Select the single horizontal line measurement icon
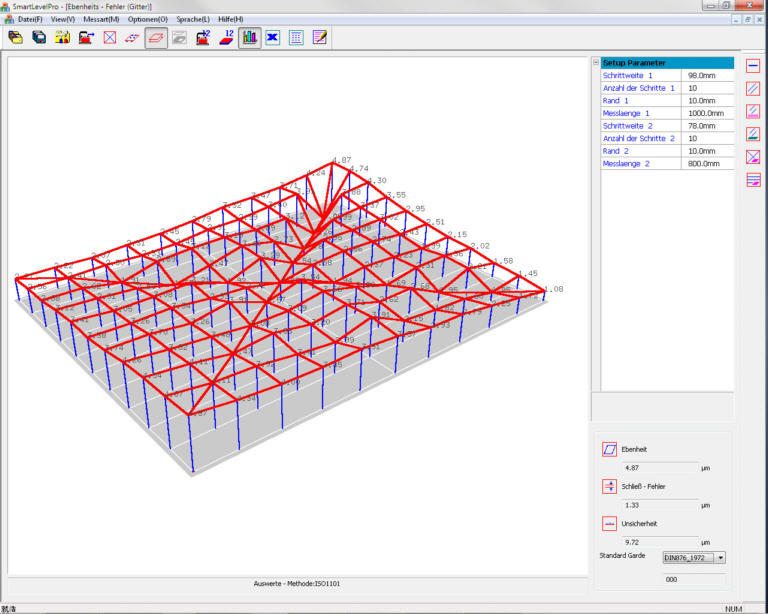Viewport: 768px width, 614px height. (x=753, y=66)
